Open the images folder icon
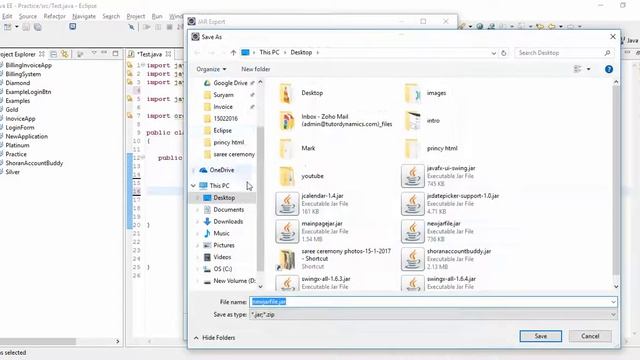 coord(413,93)
